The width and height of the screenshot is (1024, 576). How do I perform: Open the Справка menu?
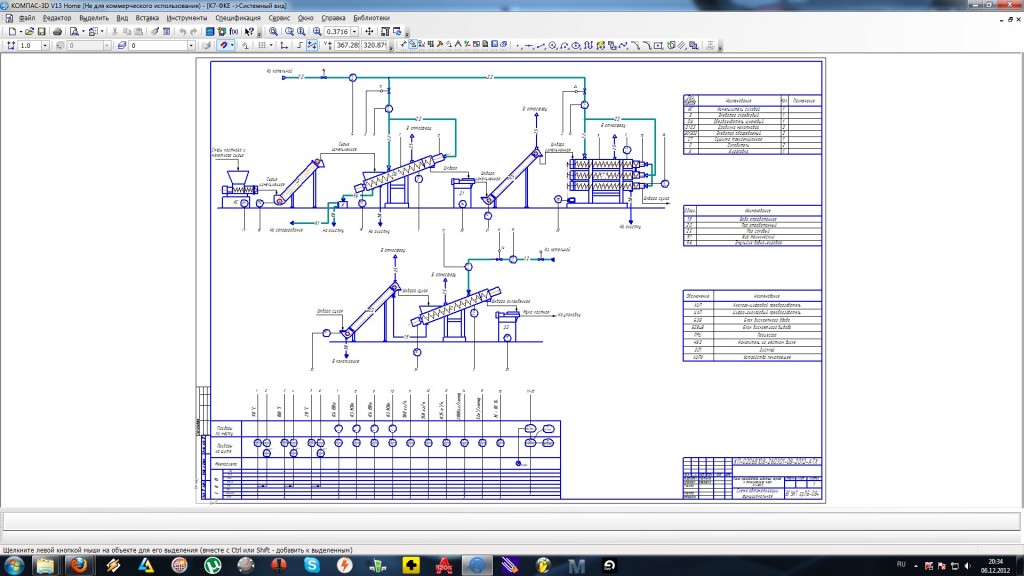[x=333, y=18]
